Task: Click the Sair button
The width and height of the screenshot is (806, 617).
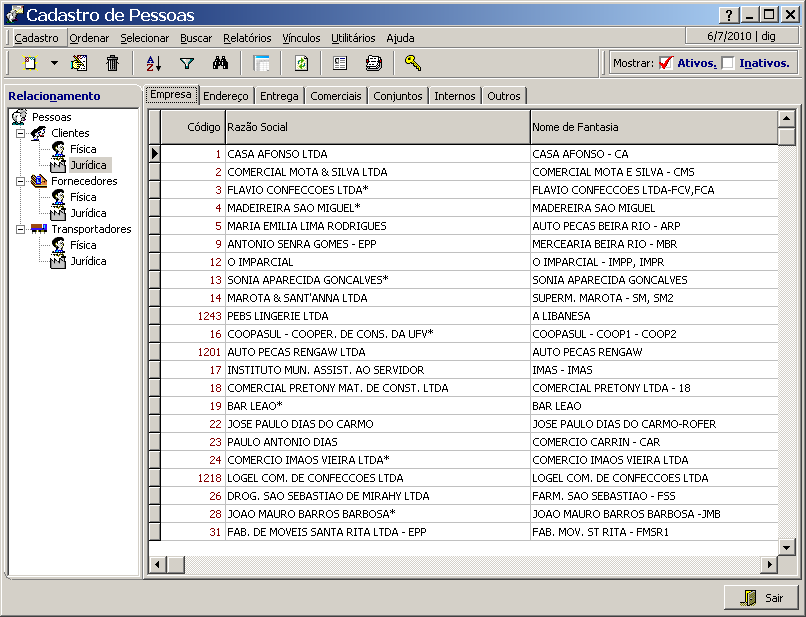Action: click(x=761, y=597)
